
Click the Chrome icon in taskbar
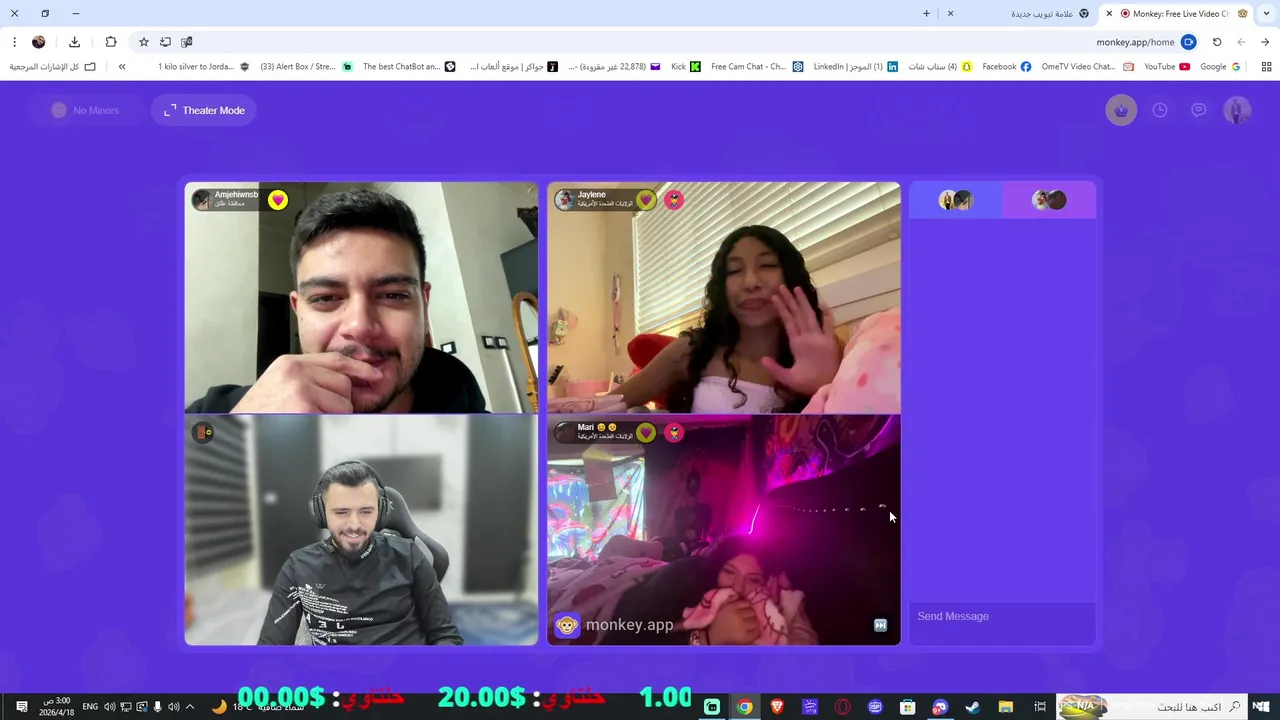coord(745,707)
